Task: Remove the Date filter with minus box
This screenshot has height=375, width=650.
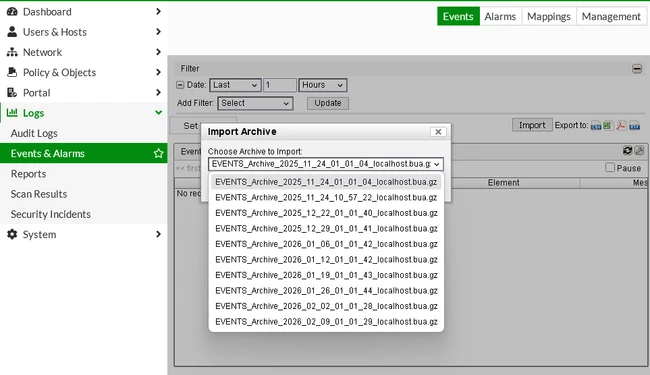Action: [x=180, y=85]
